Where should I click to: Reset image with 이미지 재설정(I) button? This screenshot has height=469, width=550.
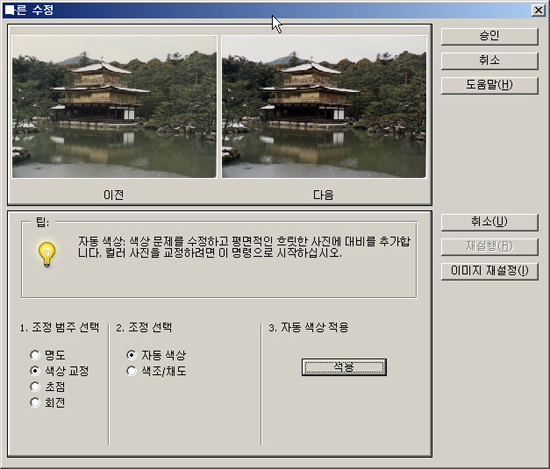pos(489,272)
